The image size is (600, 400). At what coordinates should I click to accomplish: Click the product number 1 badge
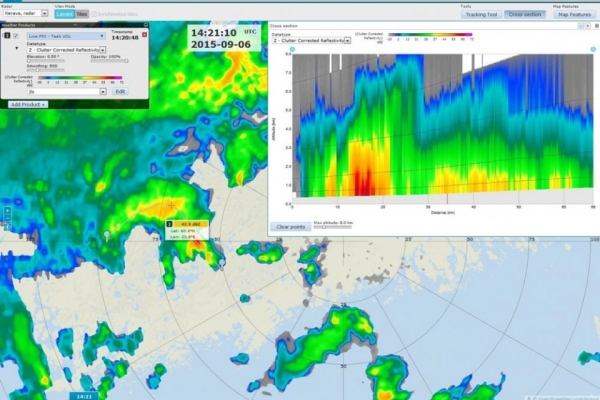[5, 36]
